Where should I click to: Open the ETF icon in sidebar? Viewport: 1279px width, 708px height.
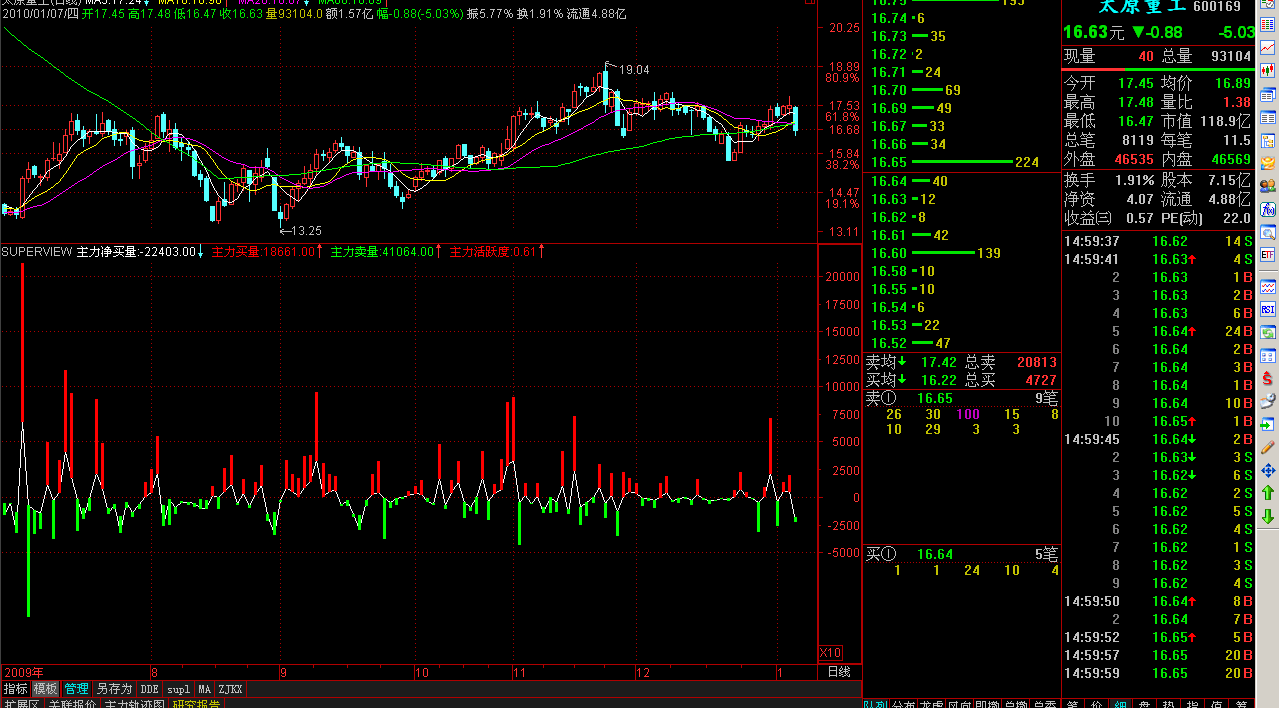(x=1268, y=255)
